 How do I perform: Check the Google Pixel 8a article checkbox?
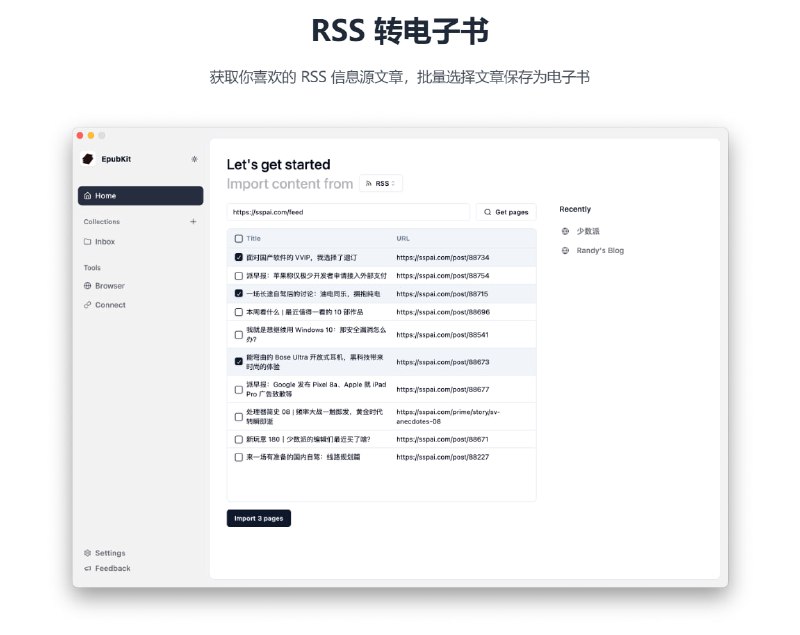[x=238, y=389]
